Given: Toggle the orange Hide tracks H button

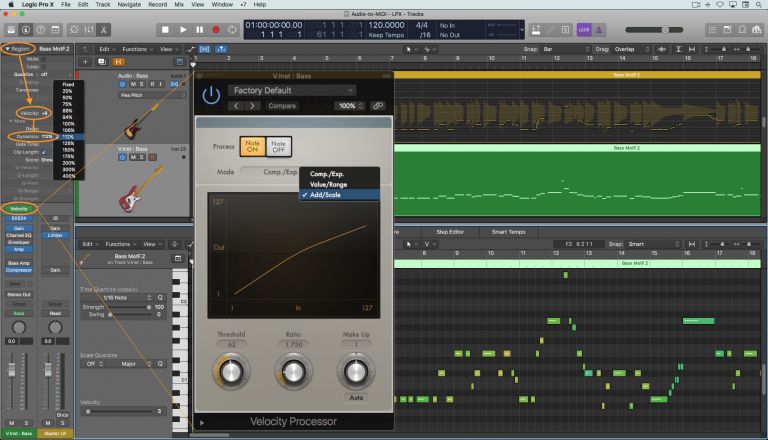Looking at the screenshot, I should coord(118,62).
